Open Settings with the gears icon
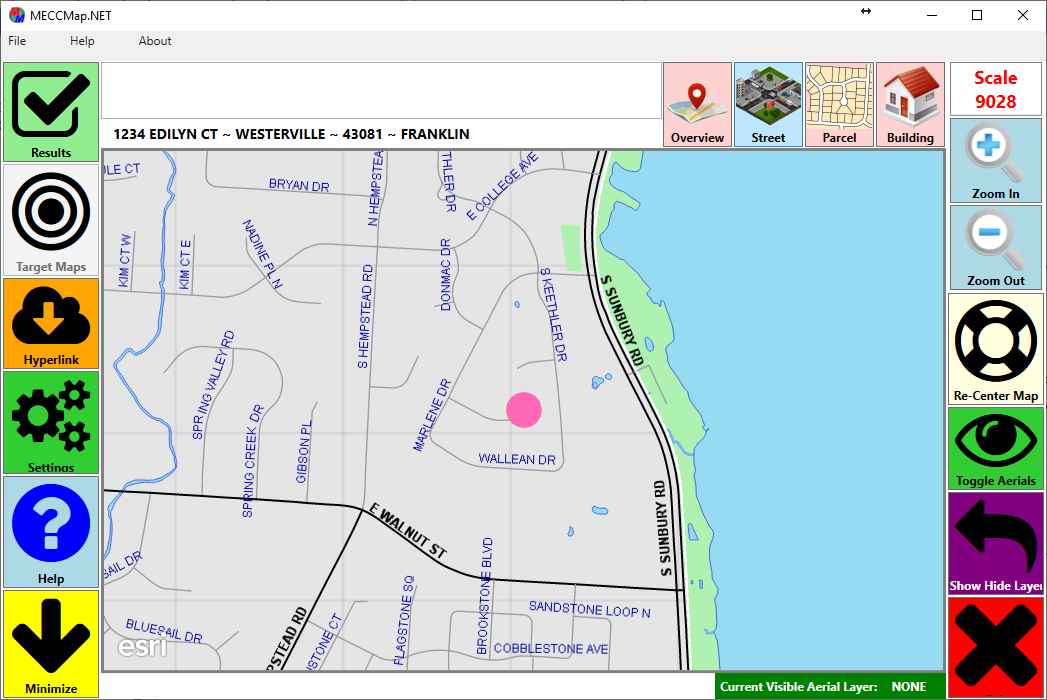1047x700 pixels. (51, 422)
